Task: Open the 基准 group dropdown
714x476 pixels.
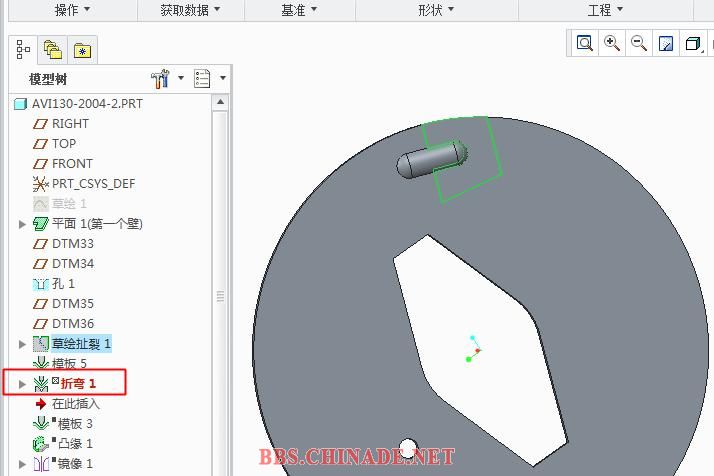Action: [299, 10]
